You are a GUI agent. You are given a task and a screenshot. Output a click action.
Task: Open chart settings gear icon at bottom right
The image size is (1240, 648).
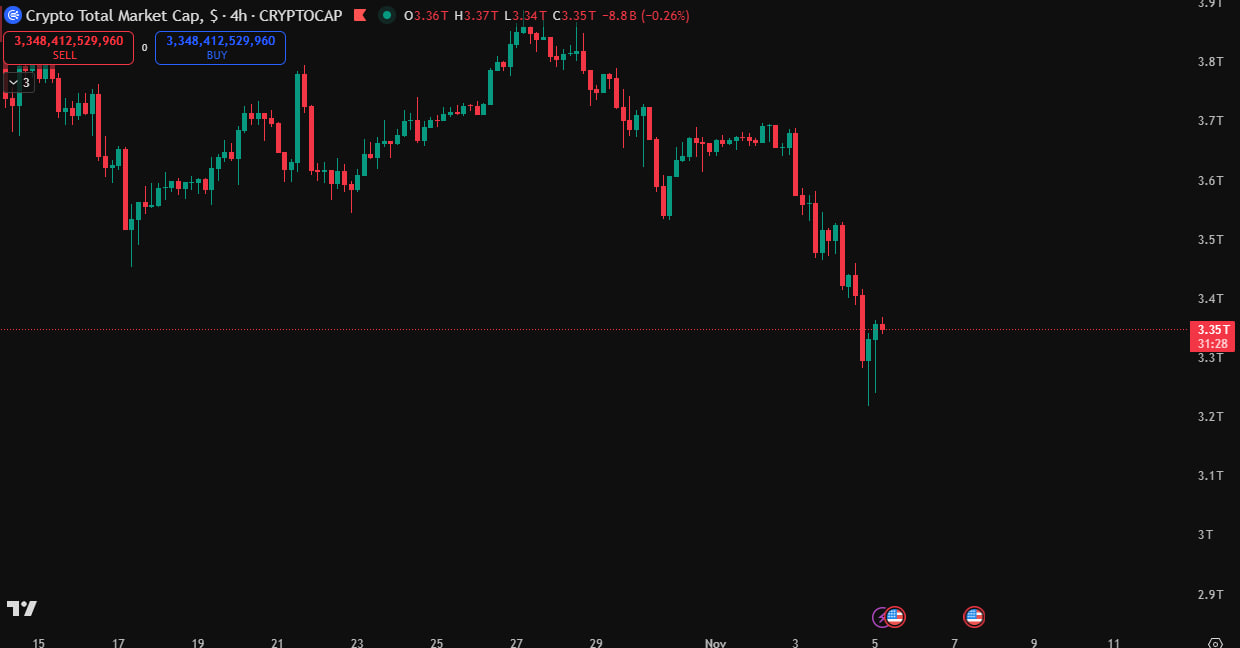point(1216,643)
